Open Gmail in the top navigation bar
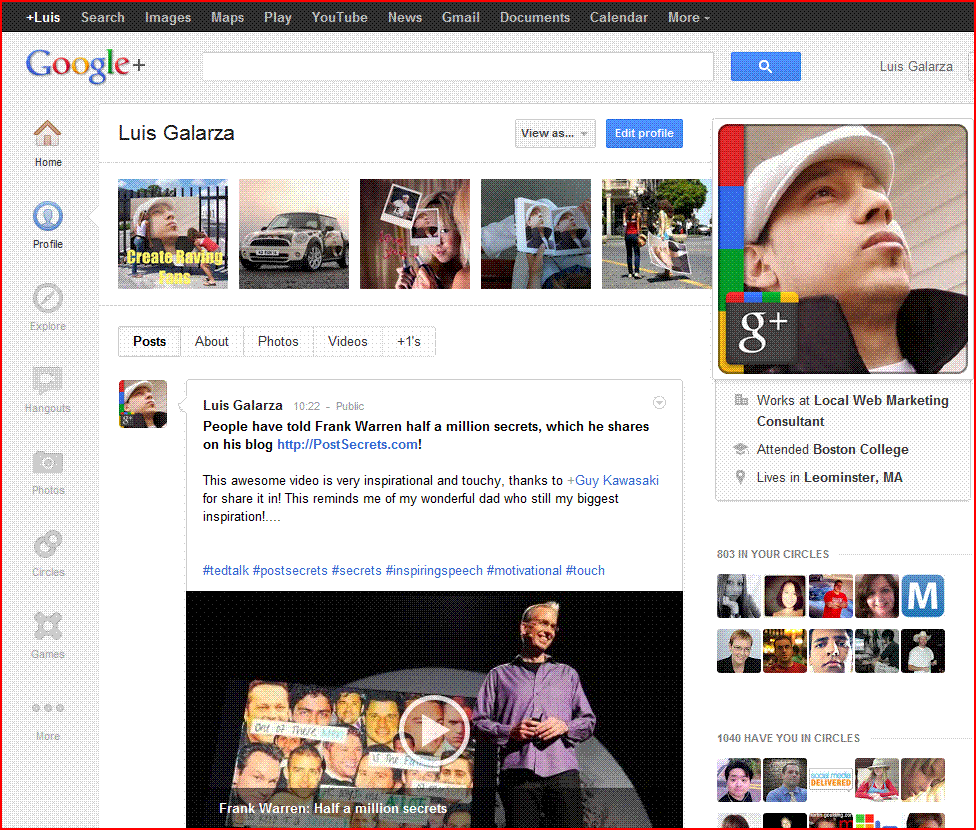 pyautogui.click(x=461, y=17)
